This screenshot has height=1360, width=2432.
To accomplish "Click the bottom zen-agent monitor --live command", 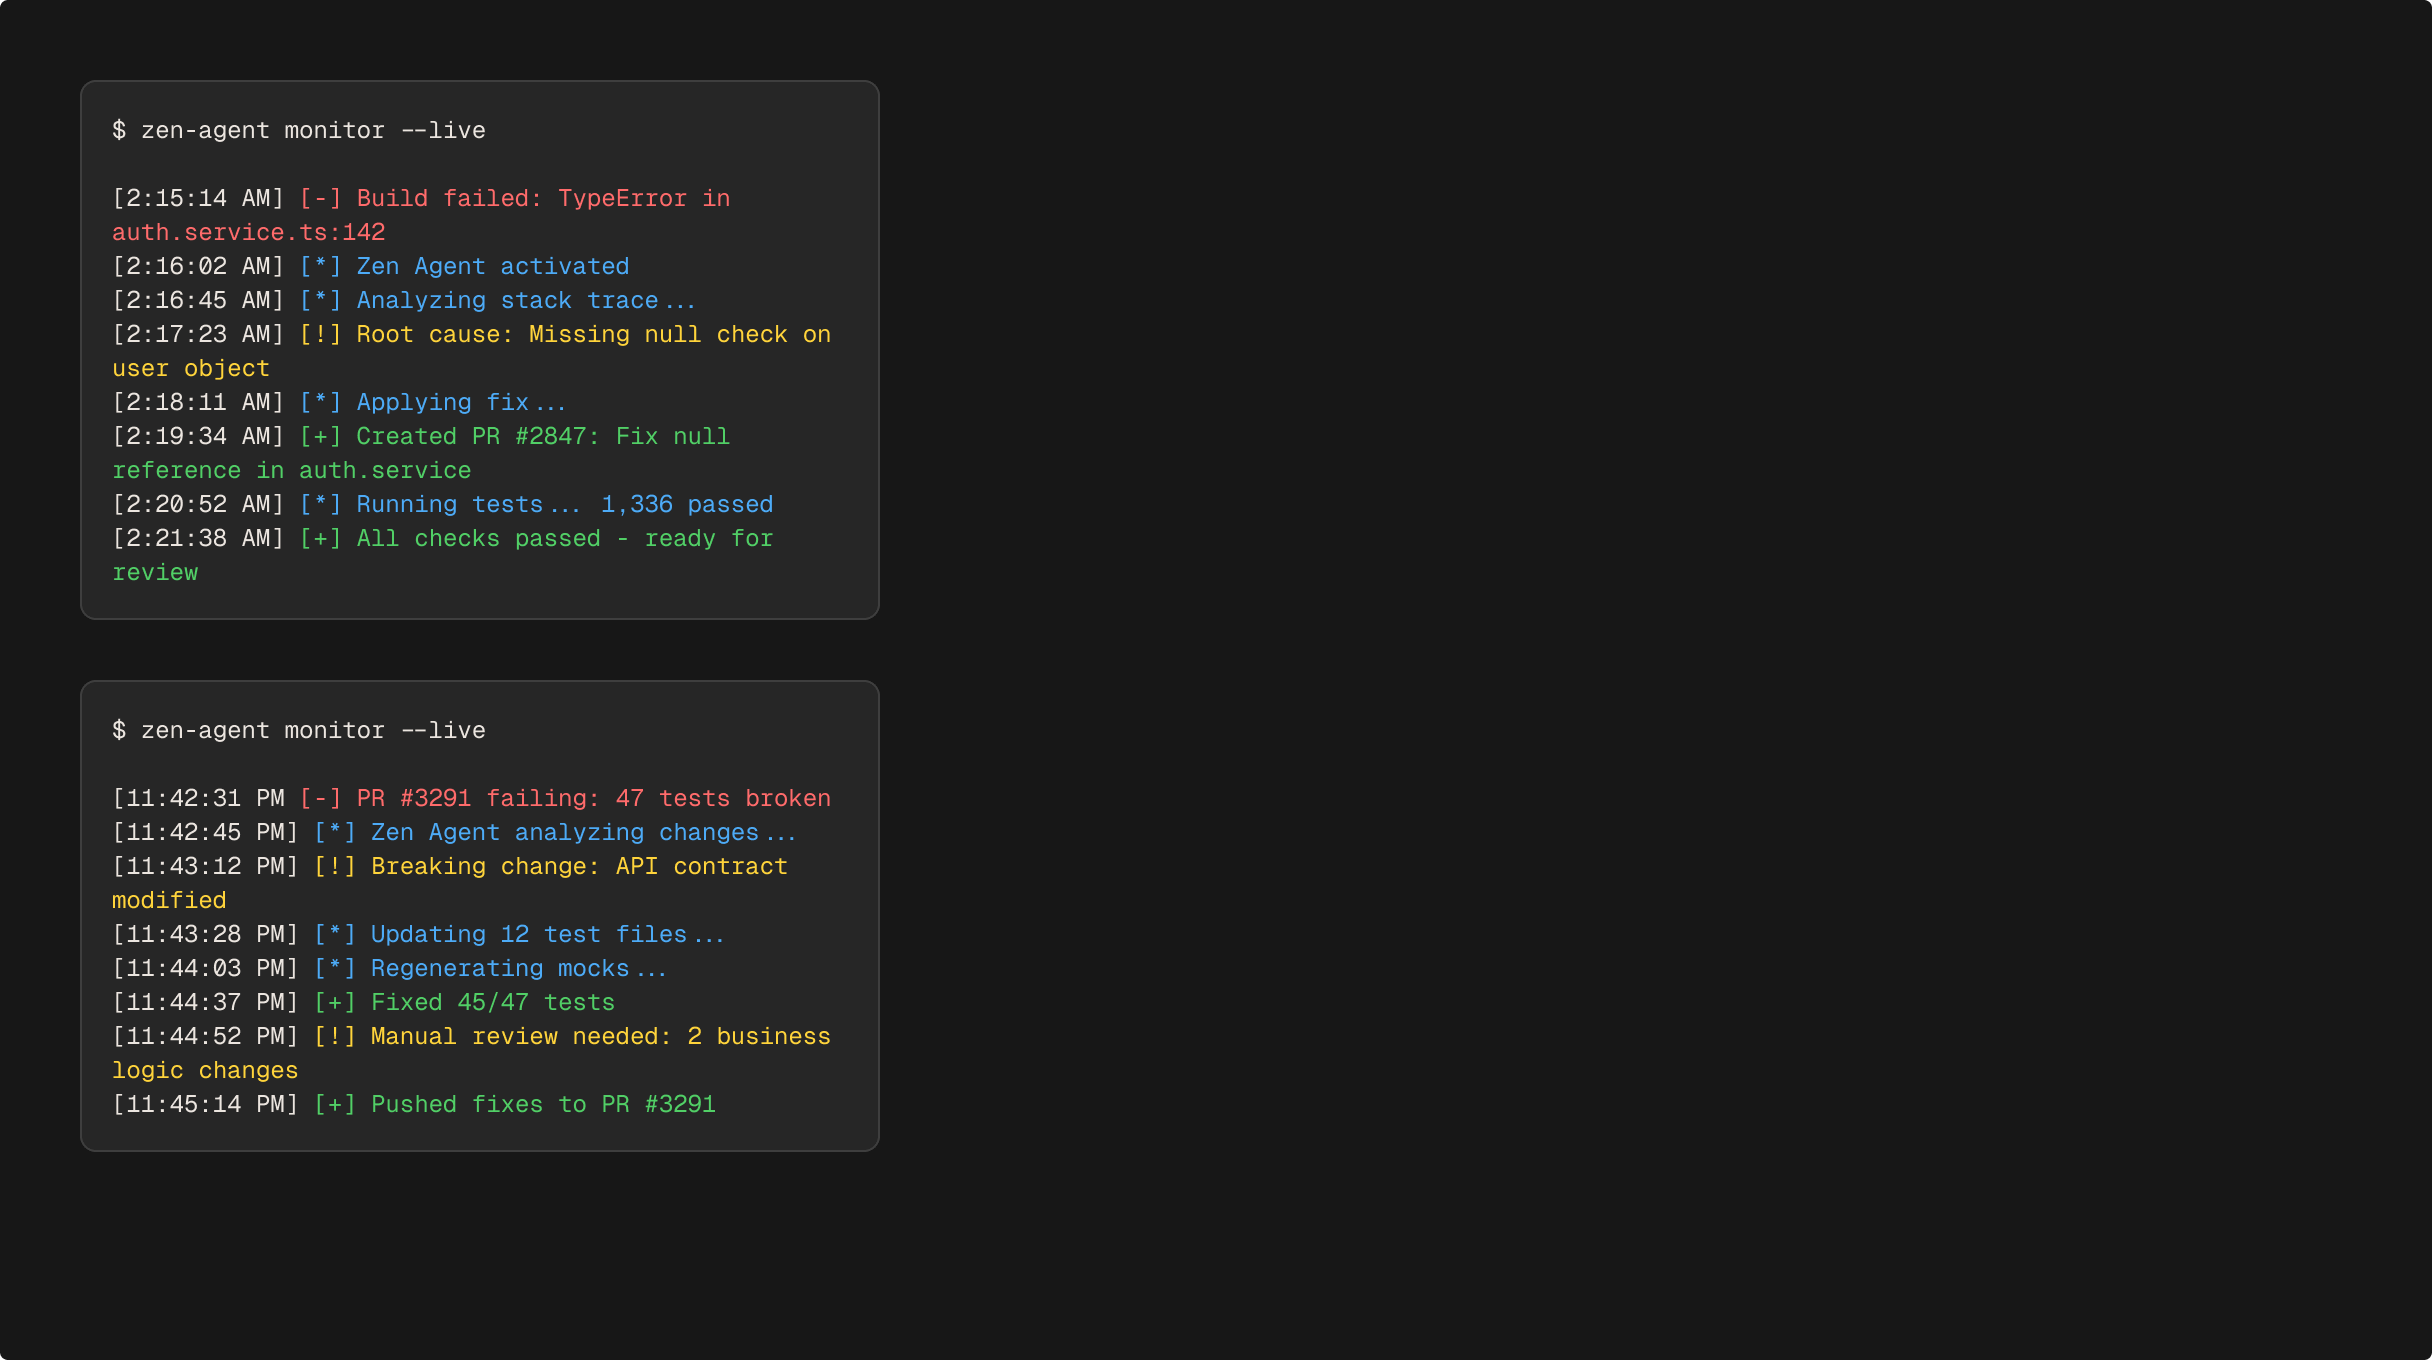I will tap(312, 730).
